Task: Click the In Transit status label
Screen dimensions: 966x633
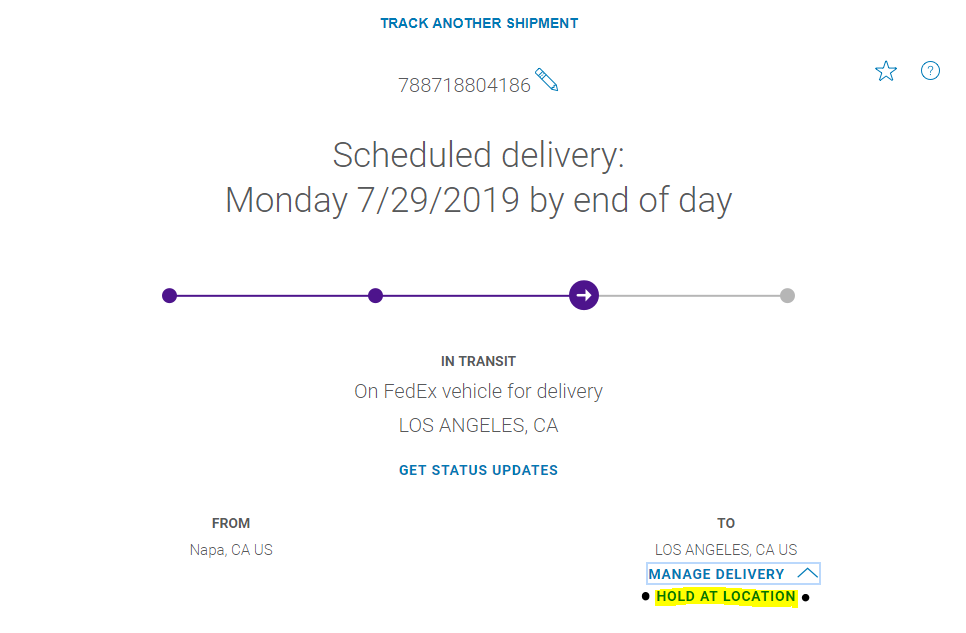Action: [x=479, y=362]
